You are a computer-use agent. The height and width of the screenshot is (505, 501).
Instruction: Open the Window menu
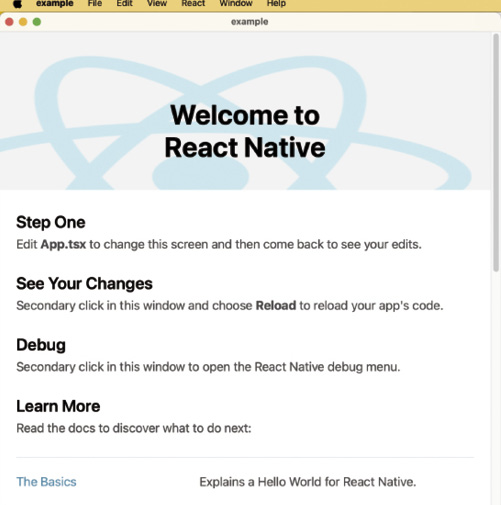(236, 3)
